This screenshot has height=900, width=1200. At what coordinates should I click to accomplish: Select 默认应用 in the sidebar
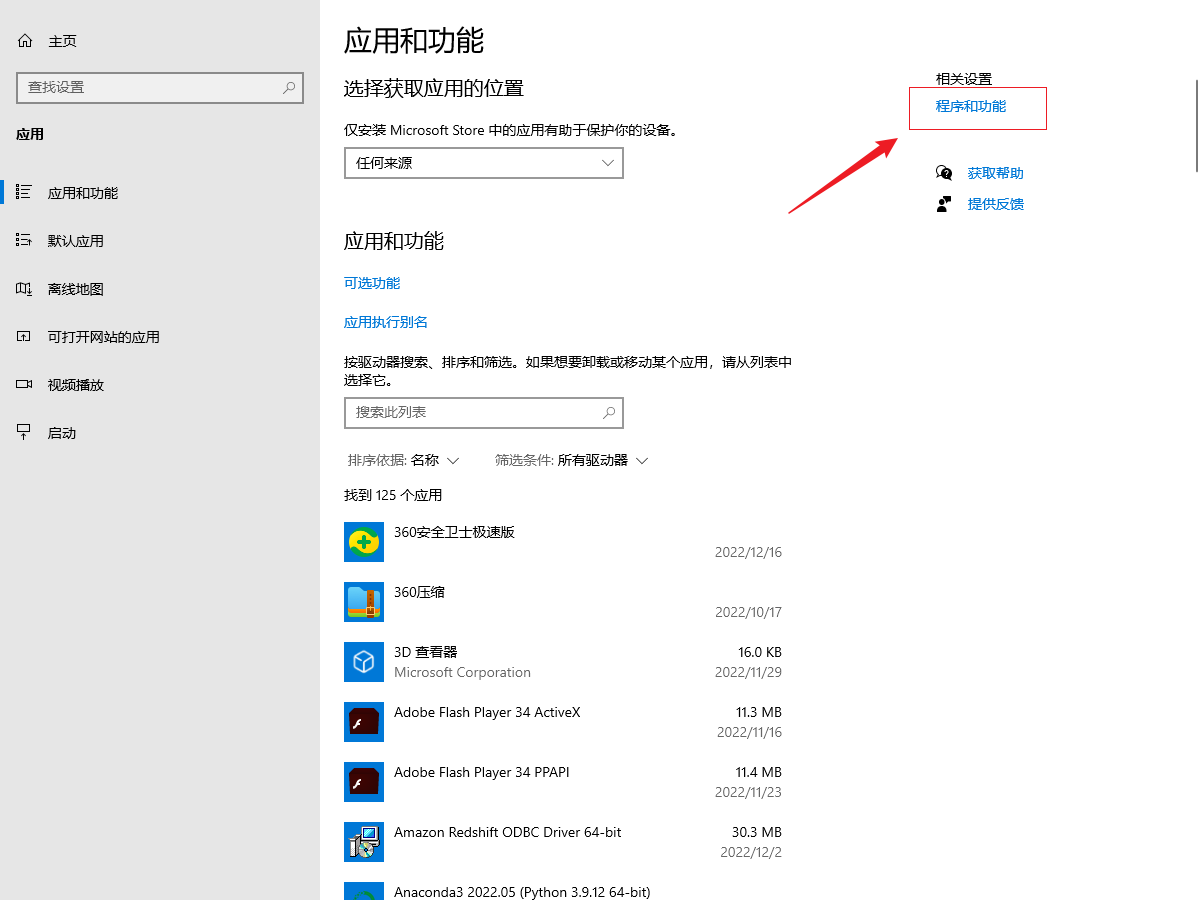(x=76, y=241)
